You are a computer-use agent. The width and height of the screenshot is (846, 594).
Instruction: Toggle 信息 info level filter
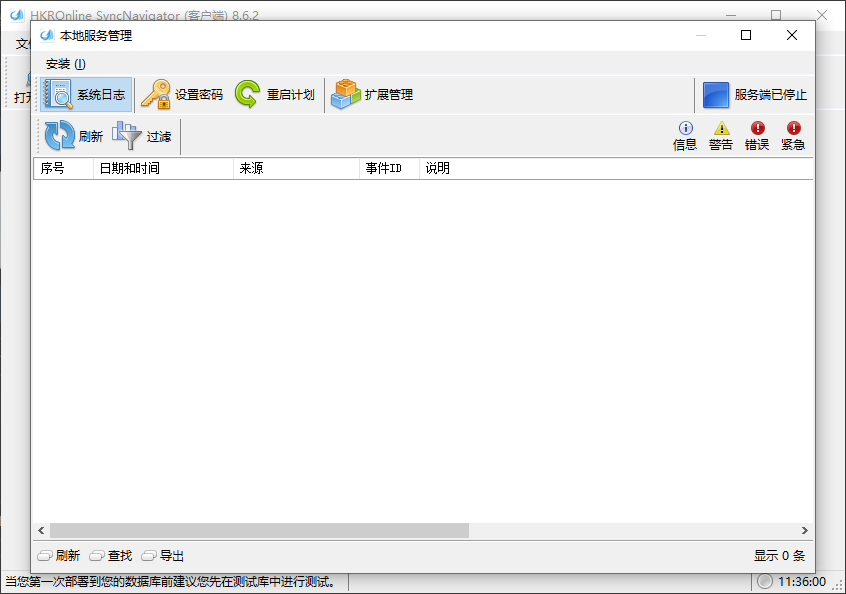[x=685, y=136]
